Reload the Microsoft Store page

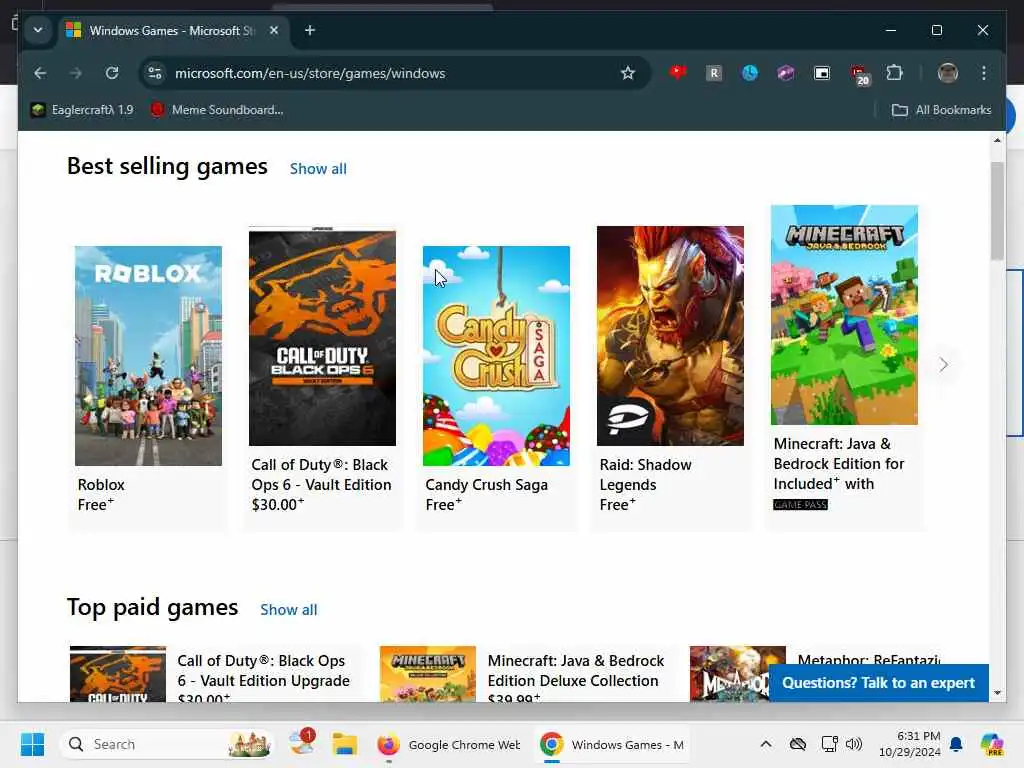pos(112,73)
